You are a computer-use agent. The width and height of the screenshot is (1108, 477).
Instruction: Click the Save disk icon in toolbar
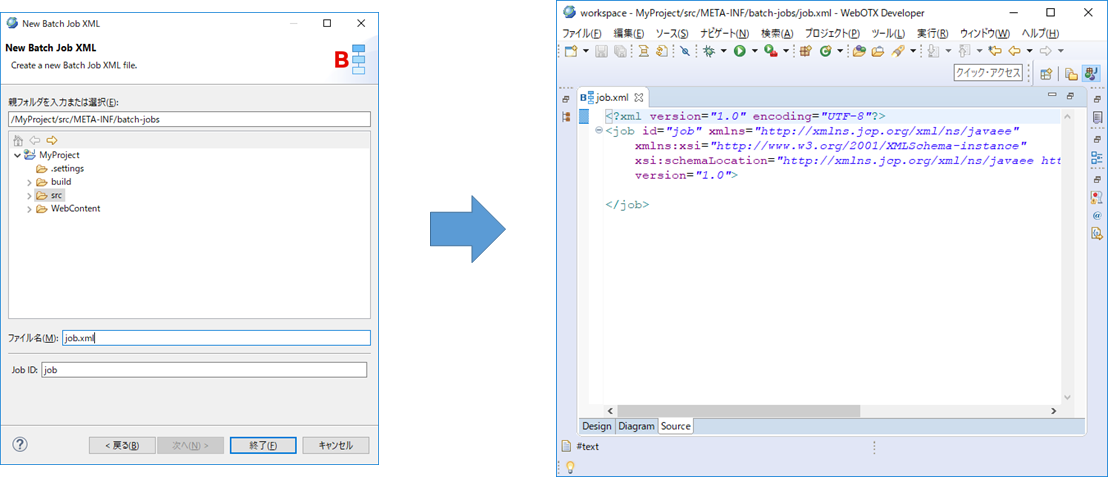pyautogui.click(x=601, y=51)
